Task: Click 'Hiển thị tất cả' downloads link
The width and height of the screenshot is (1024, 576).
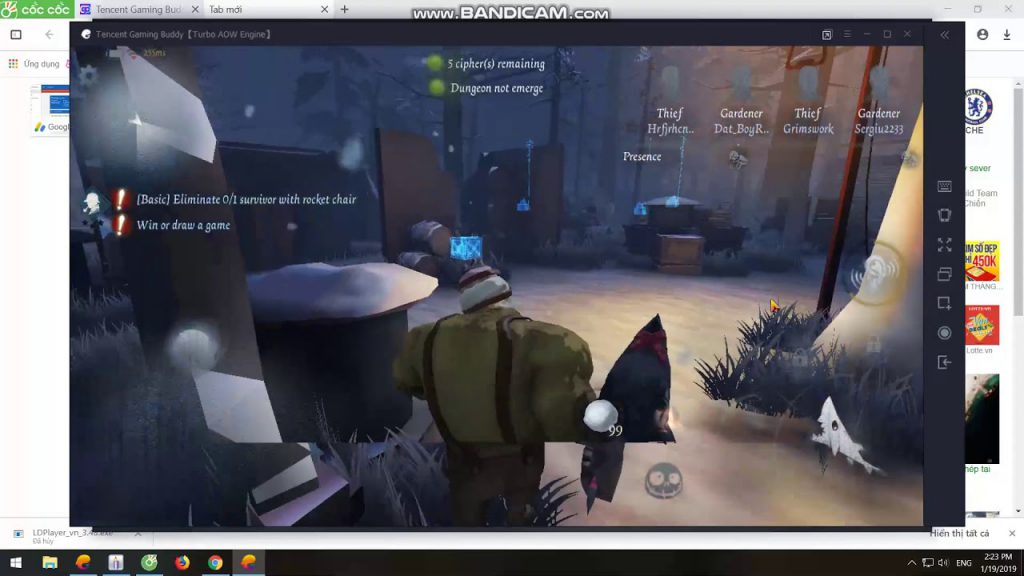Action: coord(959,534)
